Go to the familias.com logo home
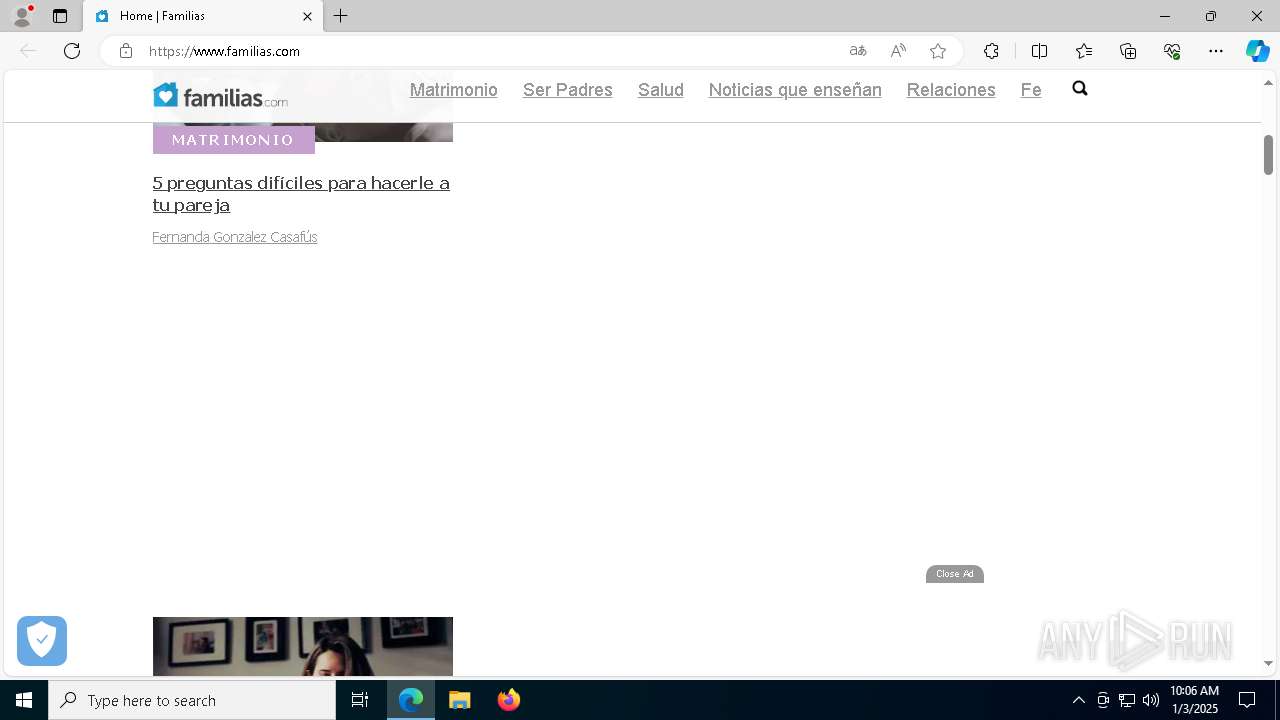Image resolution: width=1280 pixels, height=720 pixels. (220, 95)
